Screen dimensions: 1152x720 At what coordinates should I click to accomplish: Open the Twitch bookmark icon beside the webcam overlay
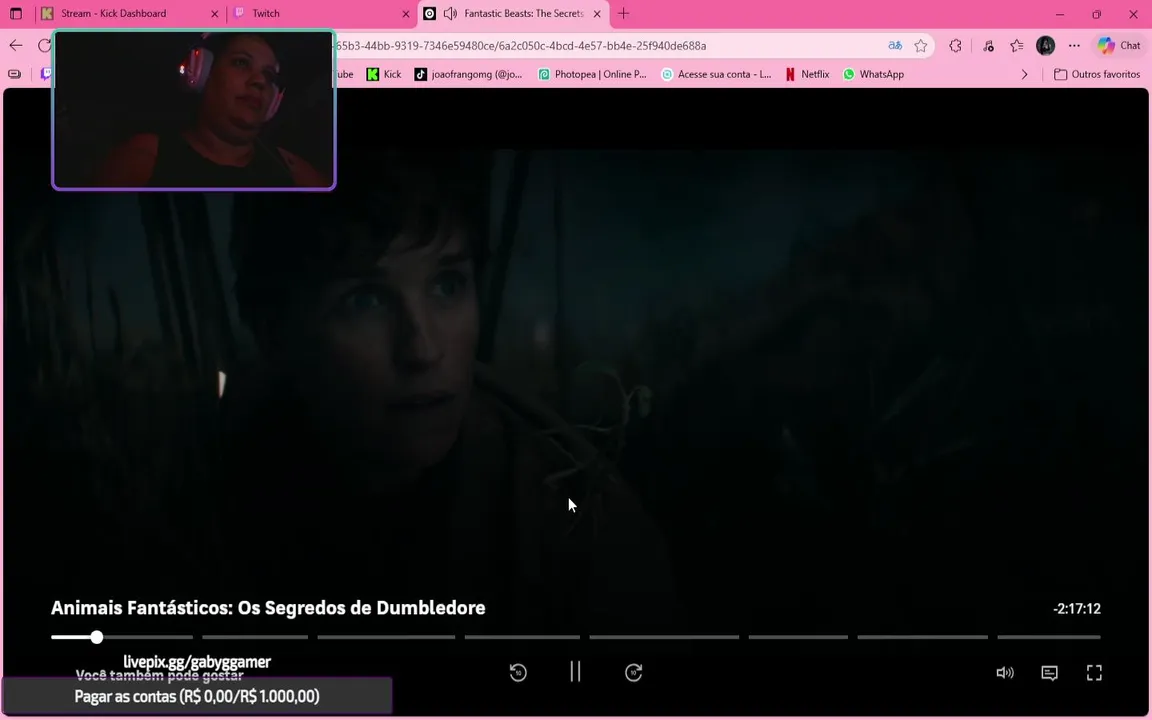pyautogui.click(x=46, y=74)
